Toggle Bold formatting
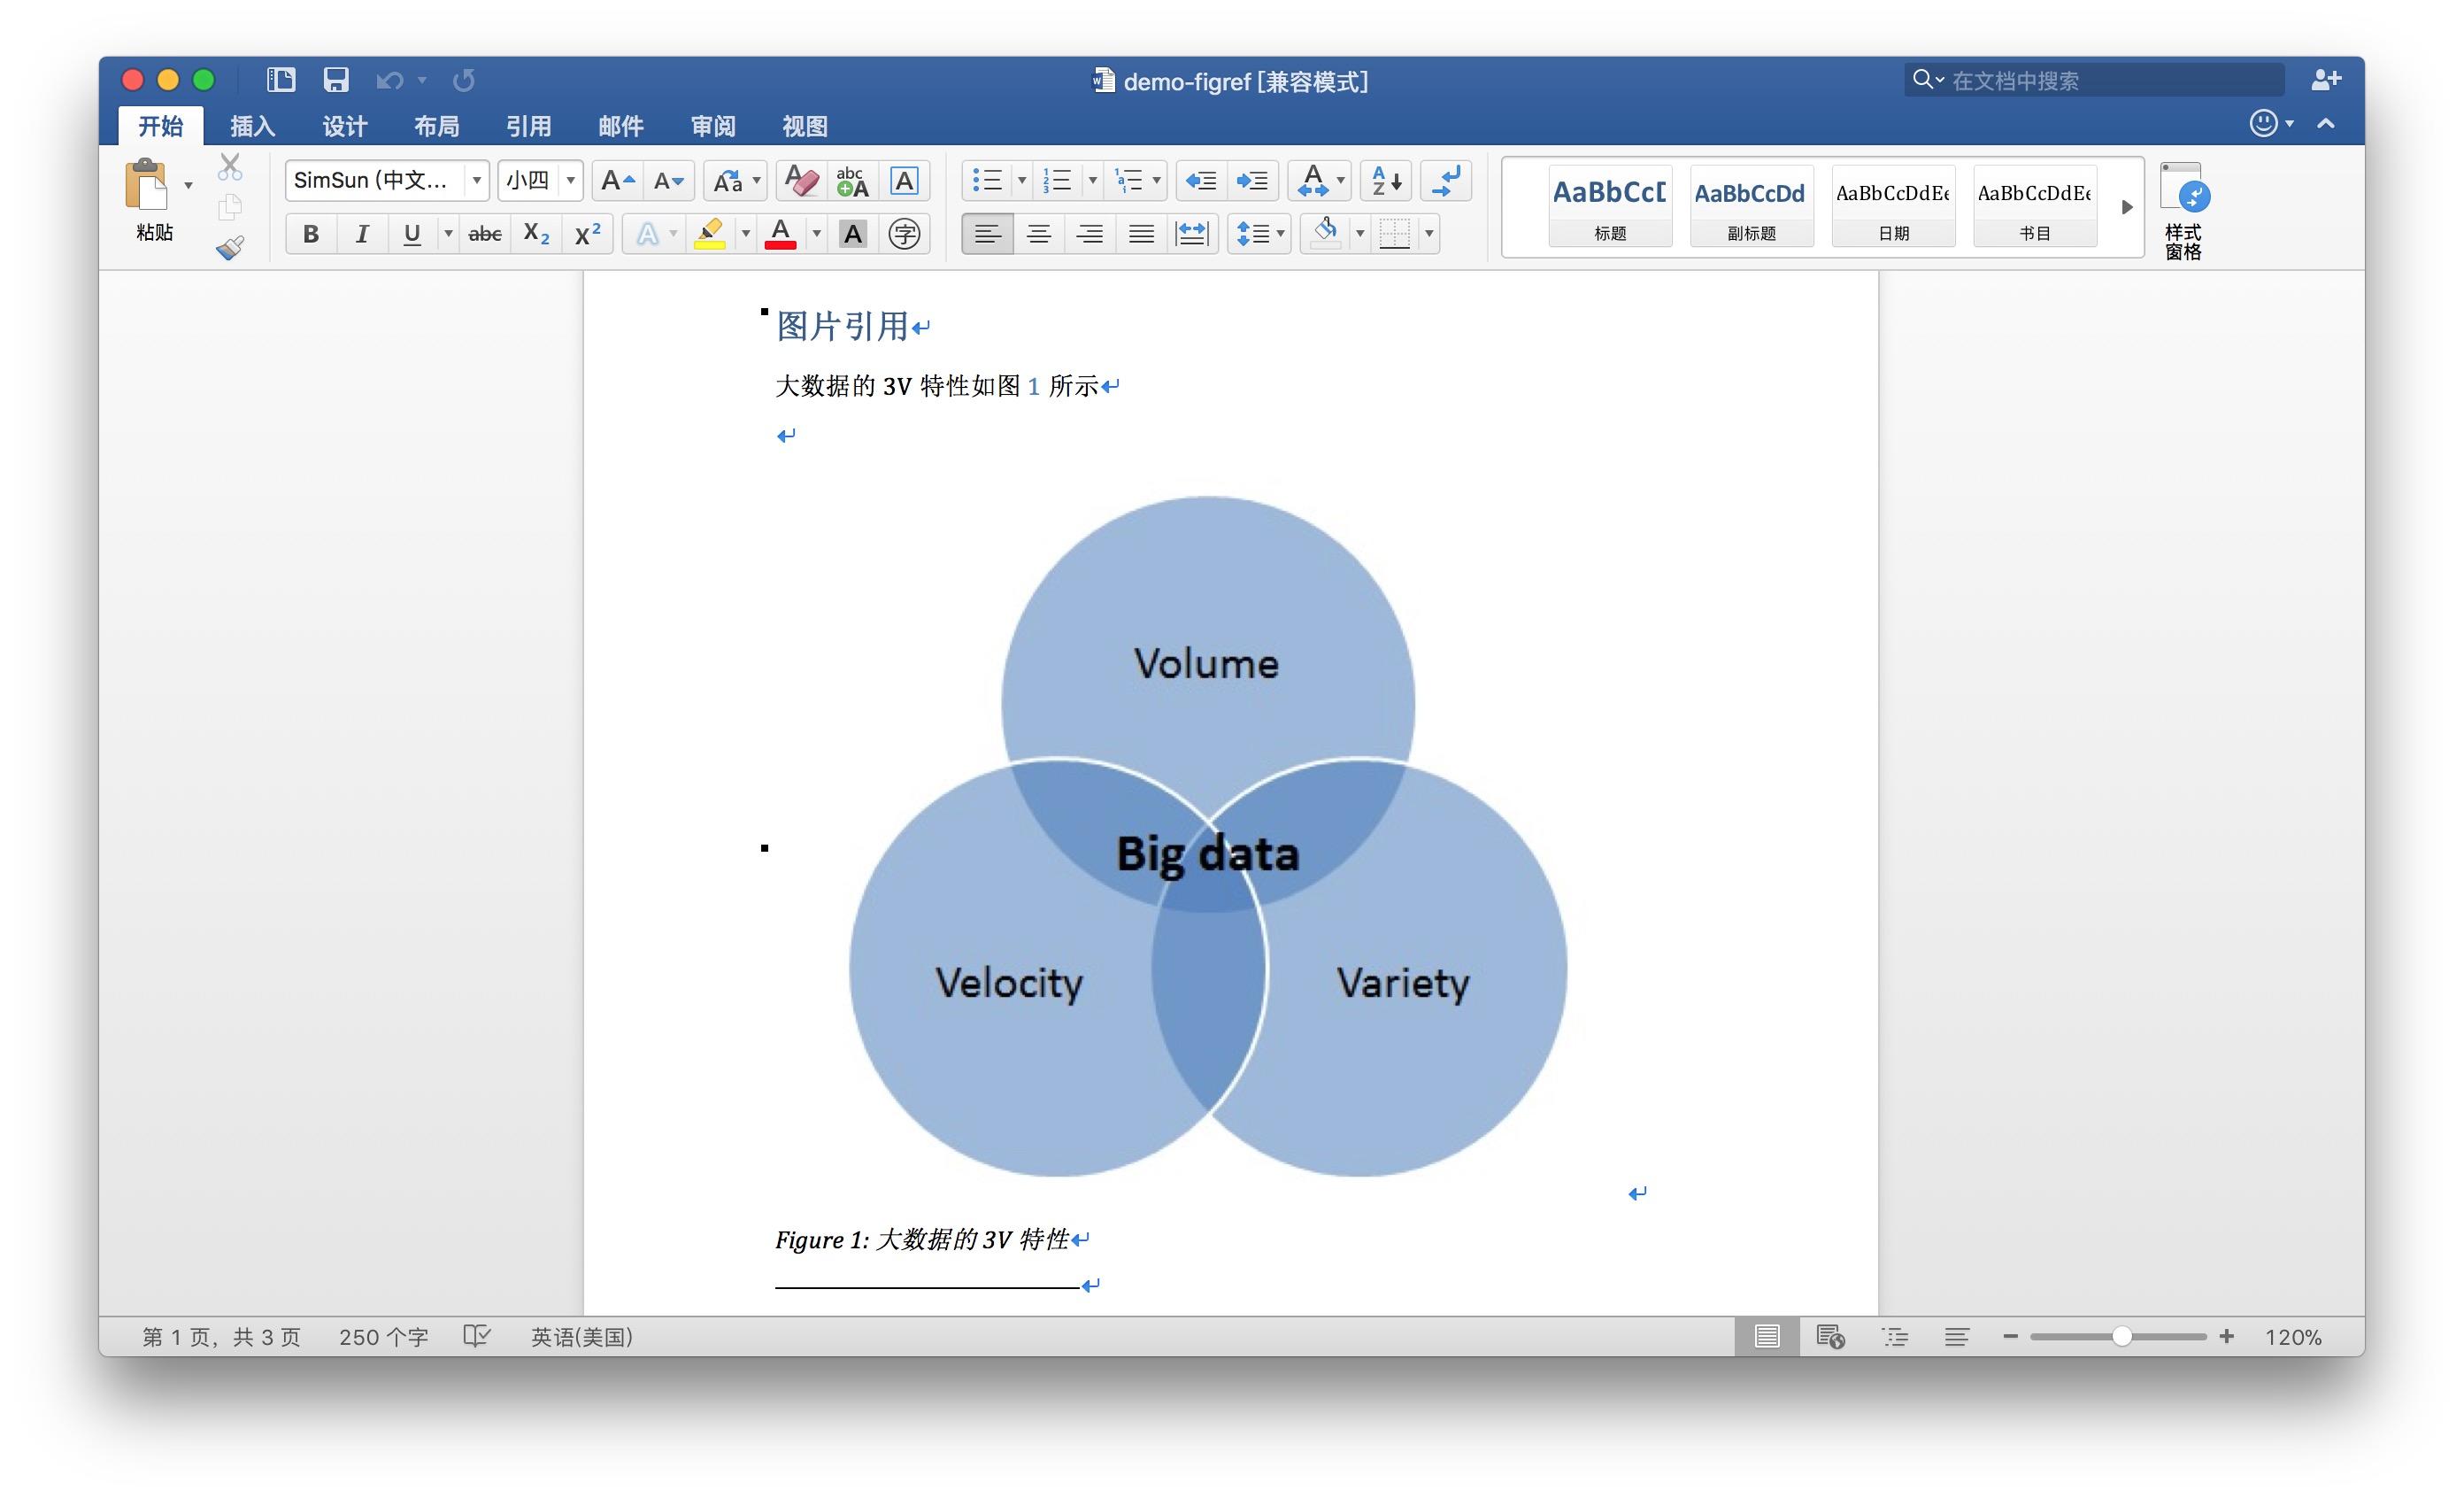 311,234
